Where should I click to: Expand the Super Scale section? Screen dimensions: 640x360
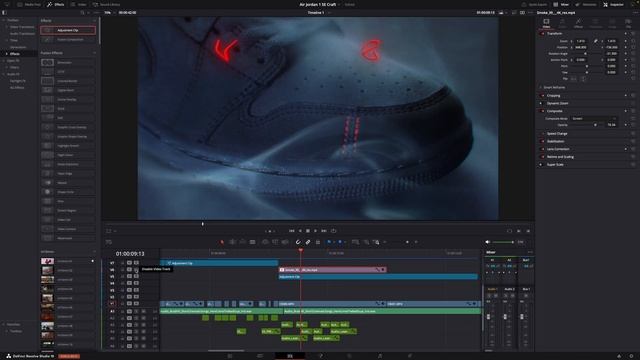[x=555, y=164]
